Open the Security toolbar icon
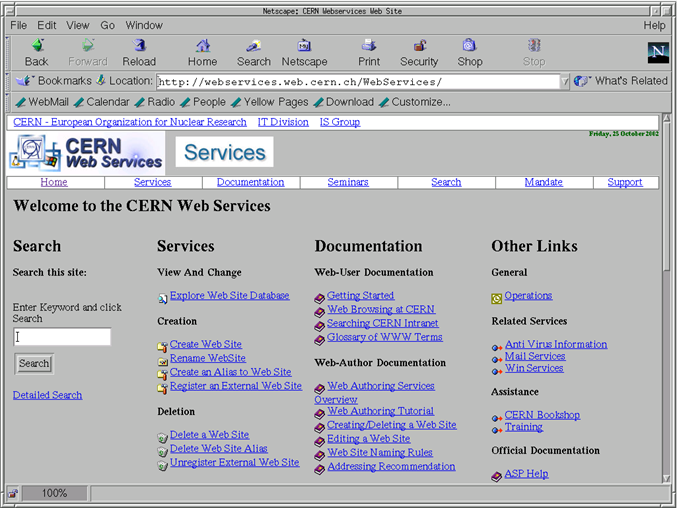Viewport: 677px width, 508px height. (x=419, y=45)
